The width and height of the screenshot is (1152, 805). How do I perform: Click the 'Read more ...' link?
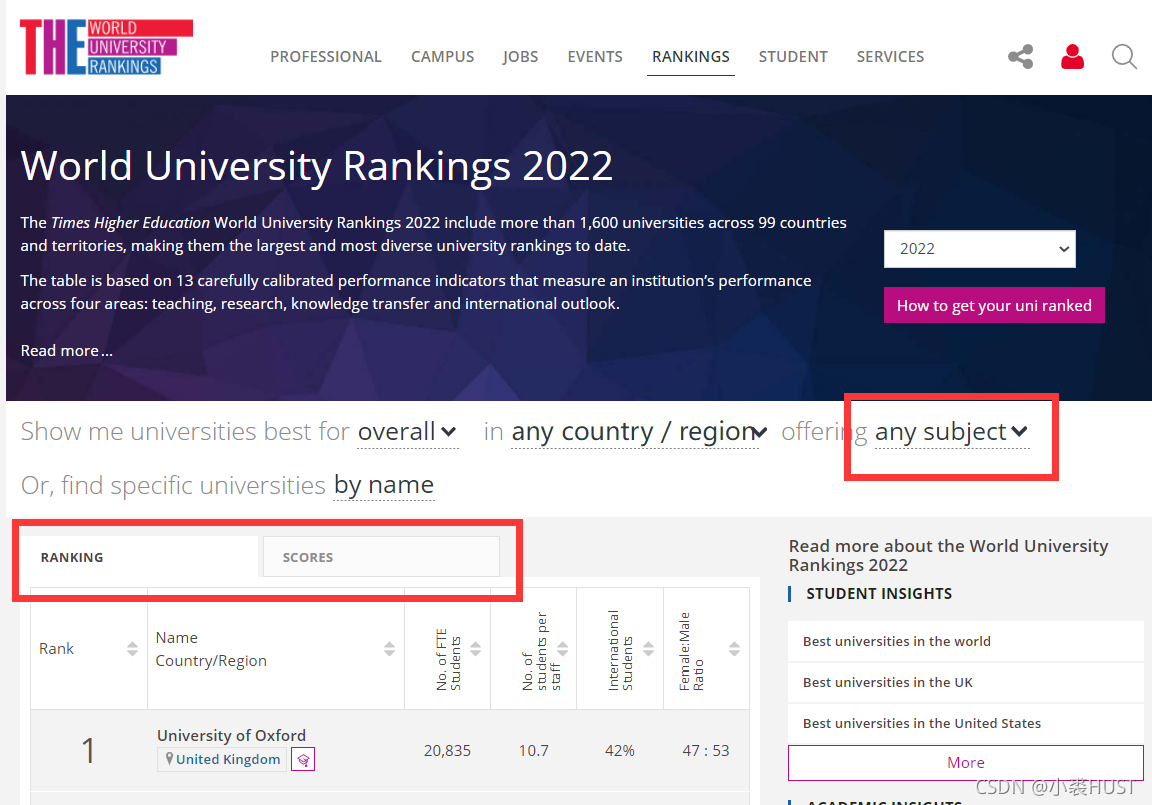point(67,351)
